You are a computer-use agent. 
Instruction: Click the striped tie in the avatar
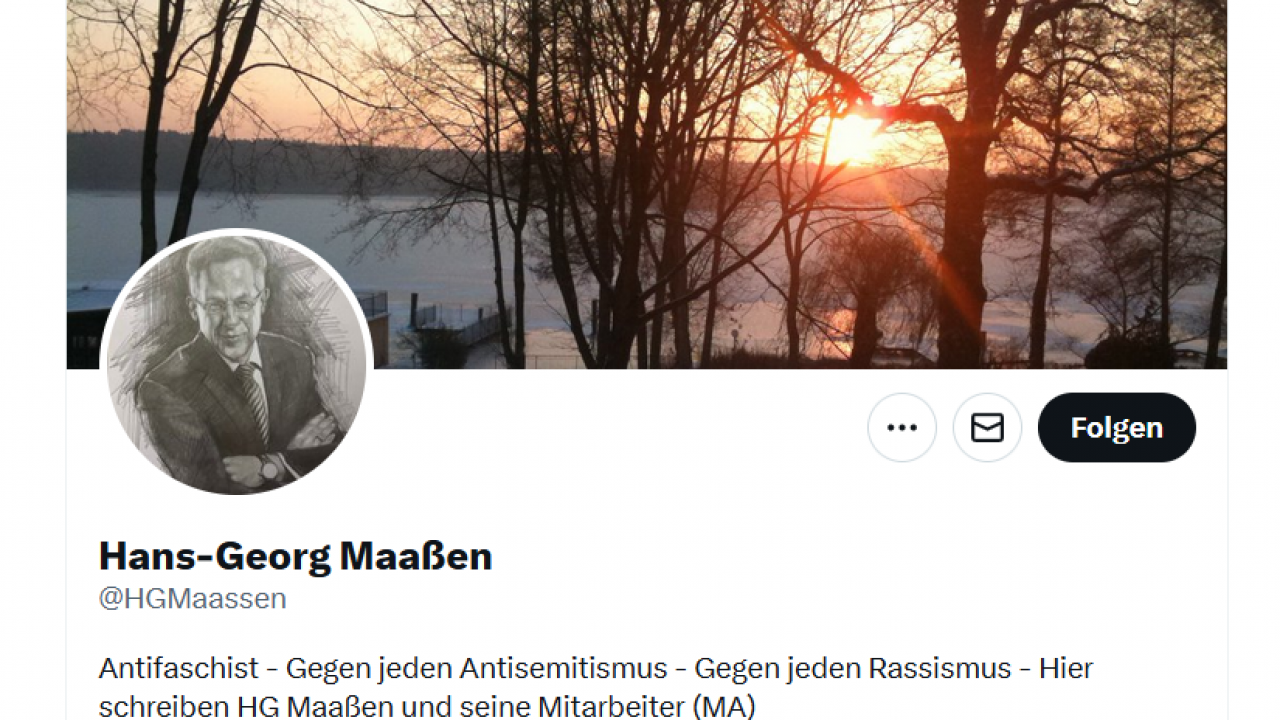pyautogui.click(x=253, y=398)
